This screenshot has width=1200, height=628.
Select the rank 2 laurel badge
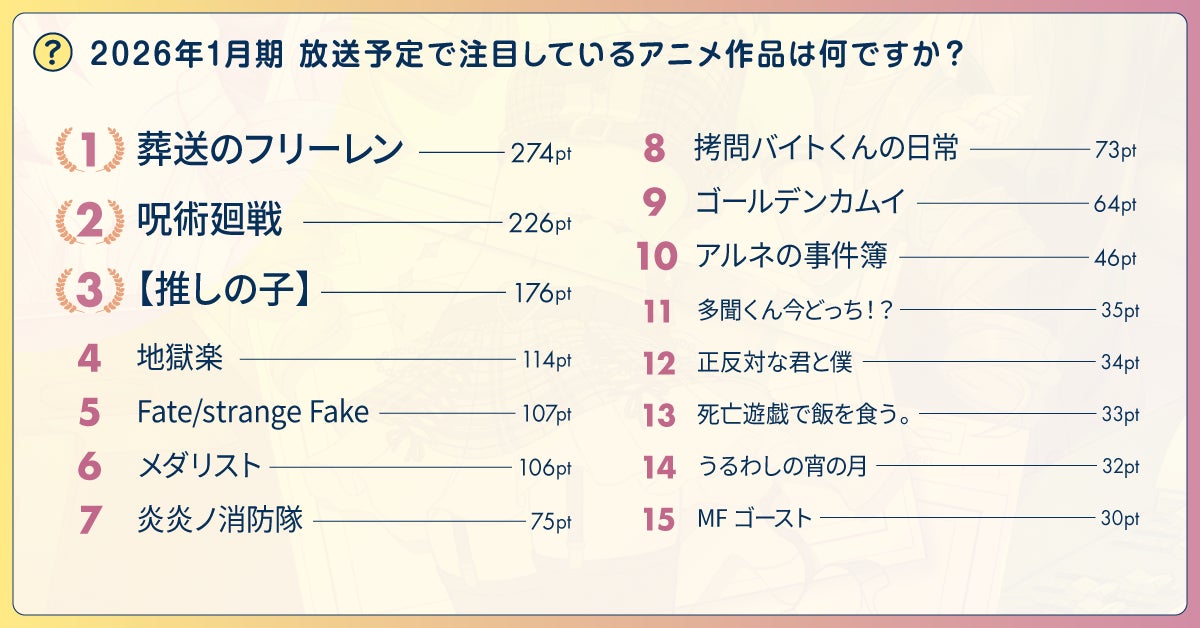(x=89, y=222)
